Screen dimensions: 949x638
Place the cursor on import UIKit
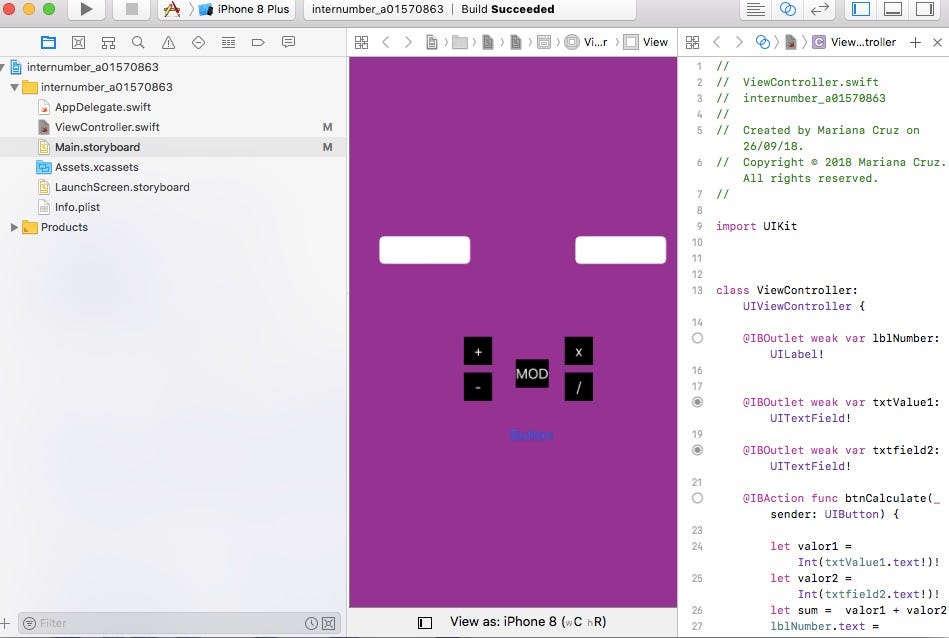point(757,226)
